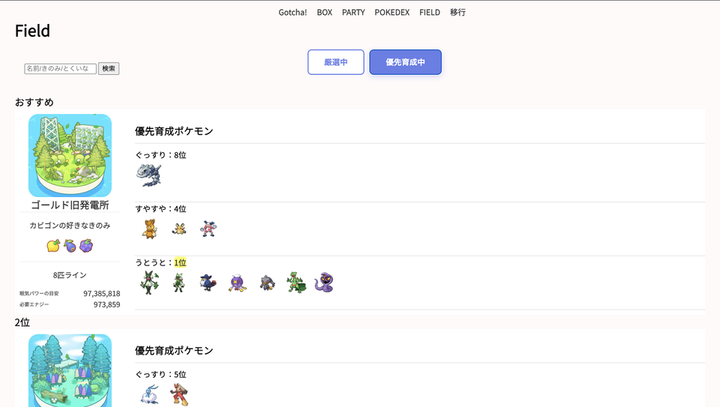This screenshot has width=720, height=407.
Task: Select the gray Banette sprite in うとうと row
Action: pyautogui.click(x=267, y=283)
